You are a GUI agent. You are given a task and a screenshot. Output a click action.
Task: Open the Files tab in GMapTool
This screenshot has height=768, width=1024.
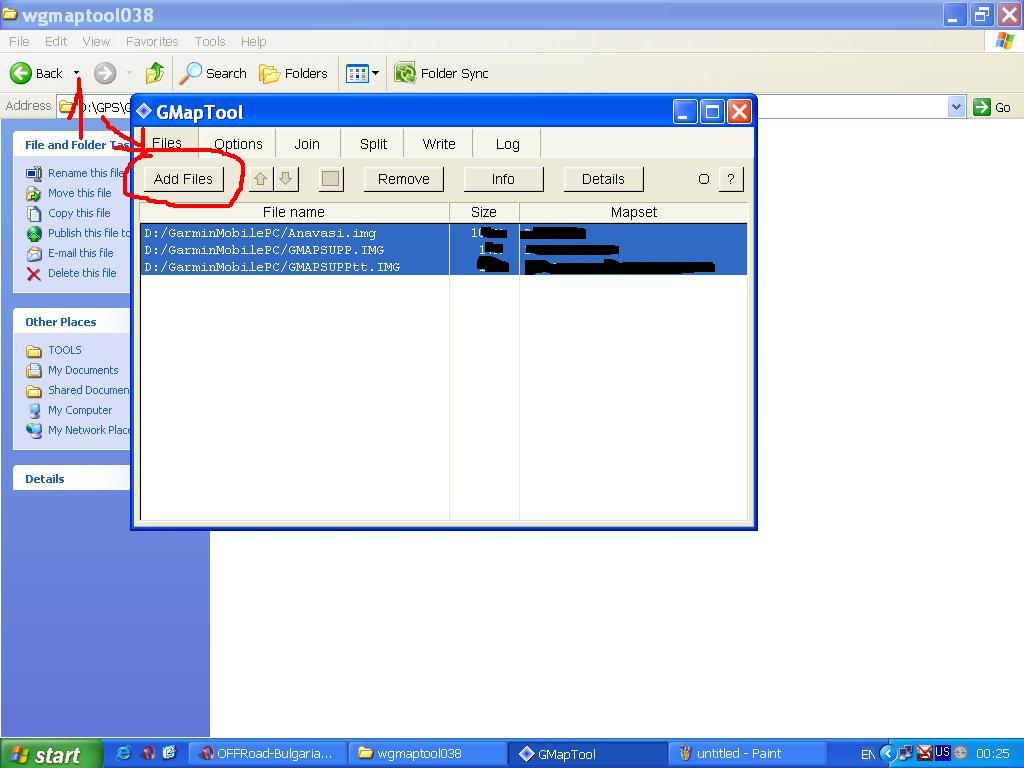[x=167, y=143]
